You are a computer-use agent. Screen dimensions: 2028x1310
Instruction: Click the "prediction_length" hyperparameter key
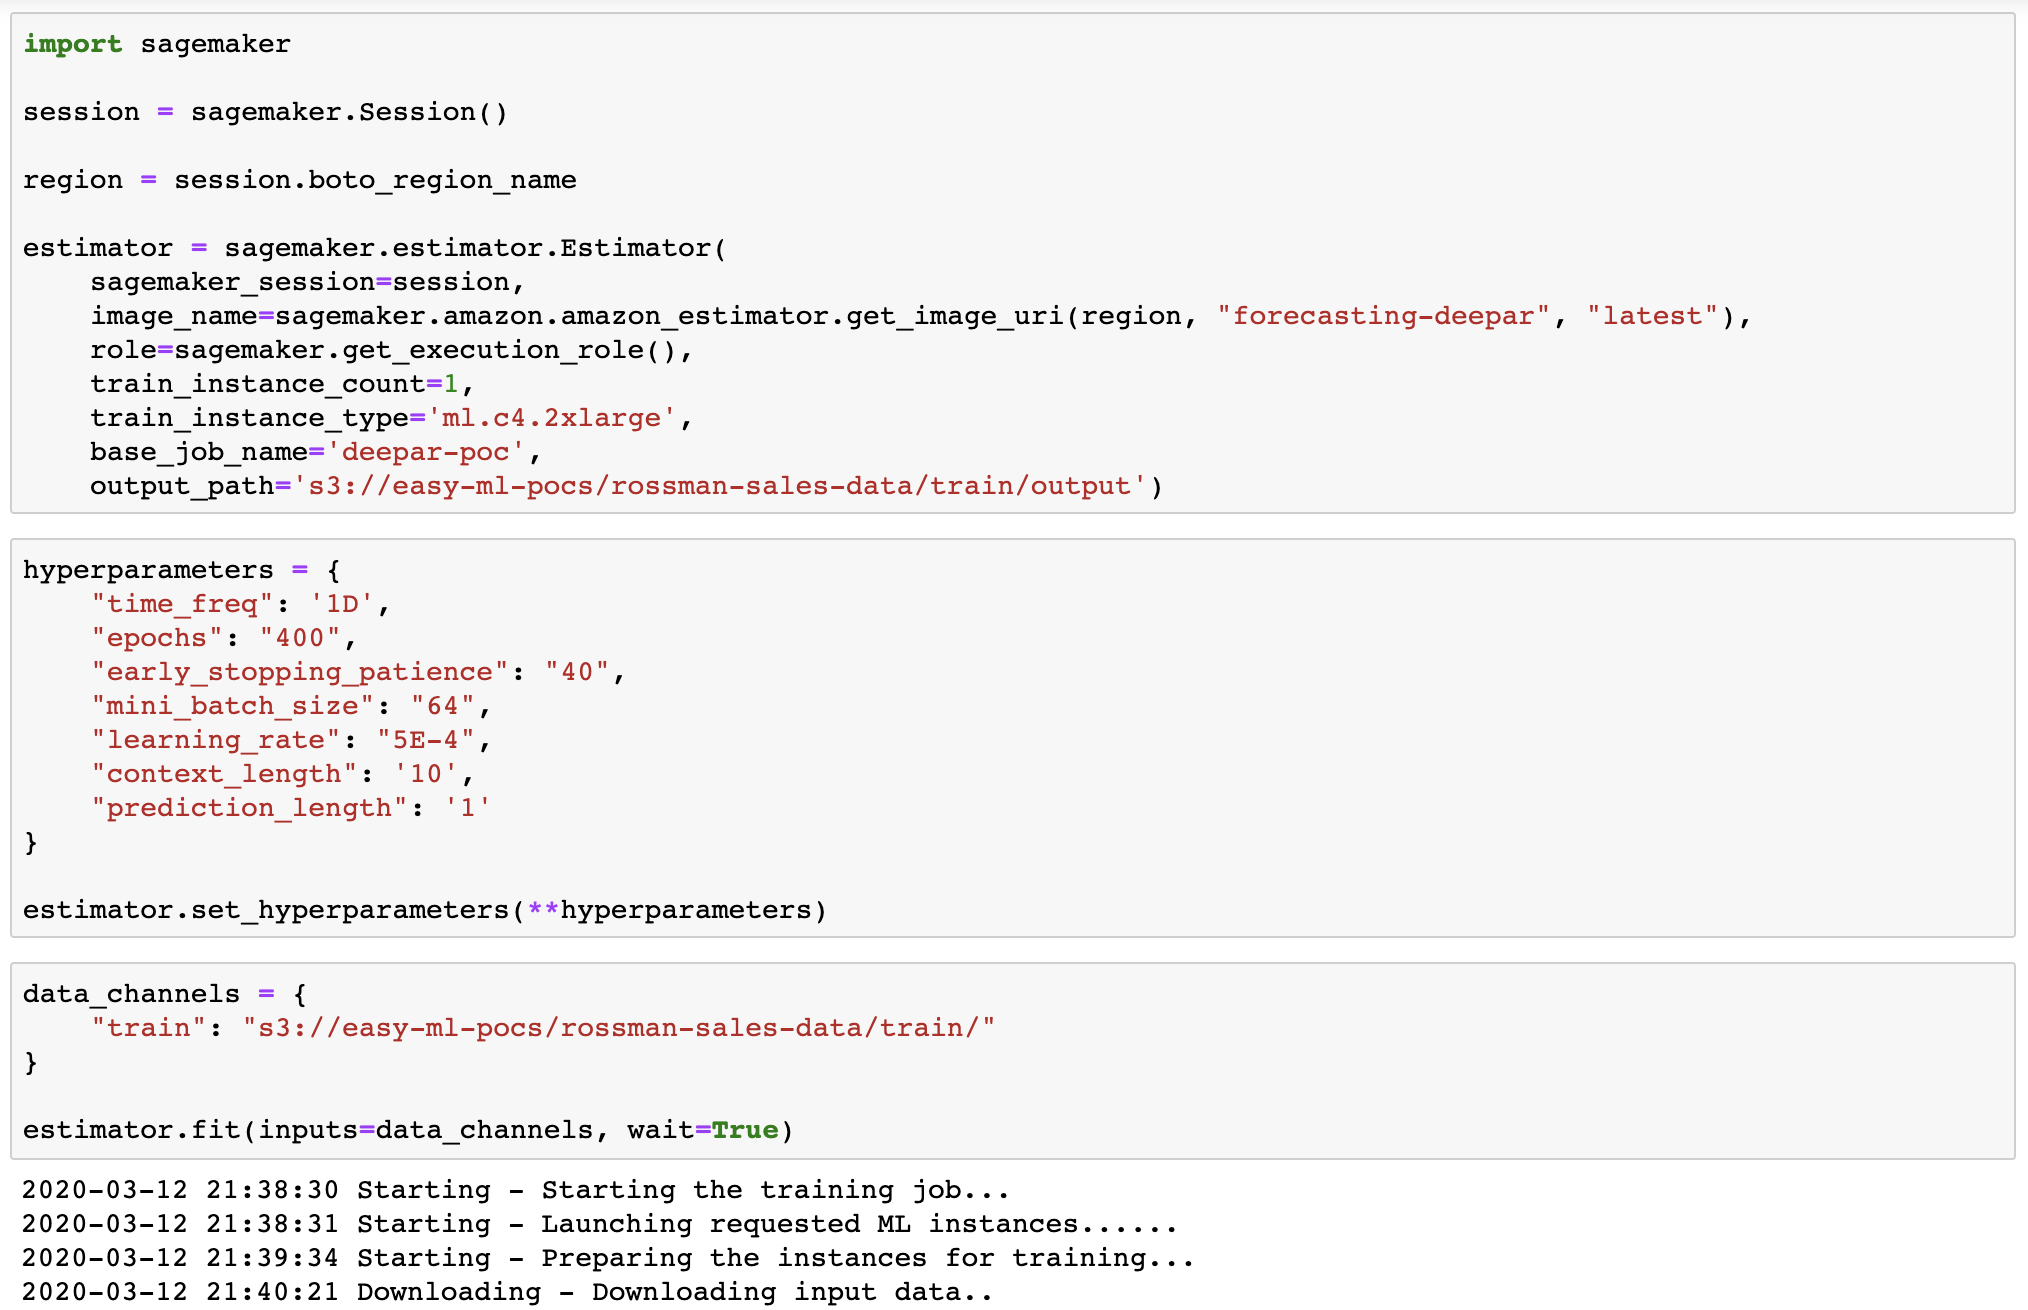pos(249,808)
